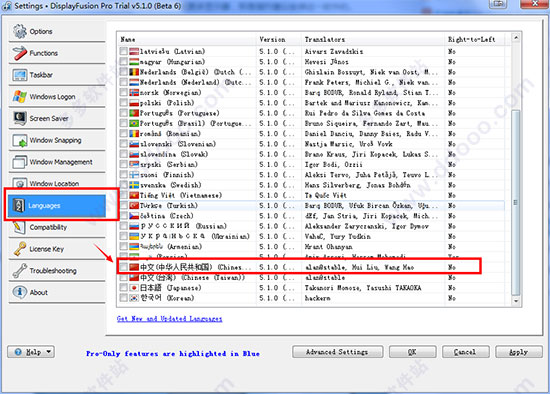Click the Swedish flag icon
Viewport: 550px width, 394px height.
pos(134,185)
